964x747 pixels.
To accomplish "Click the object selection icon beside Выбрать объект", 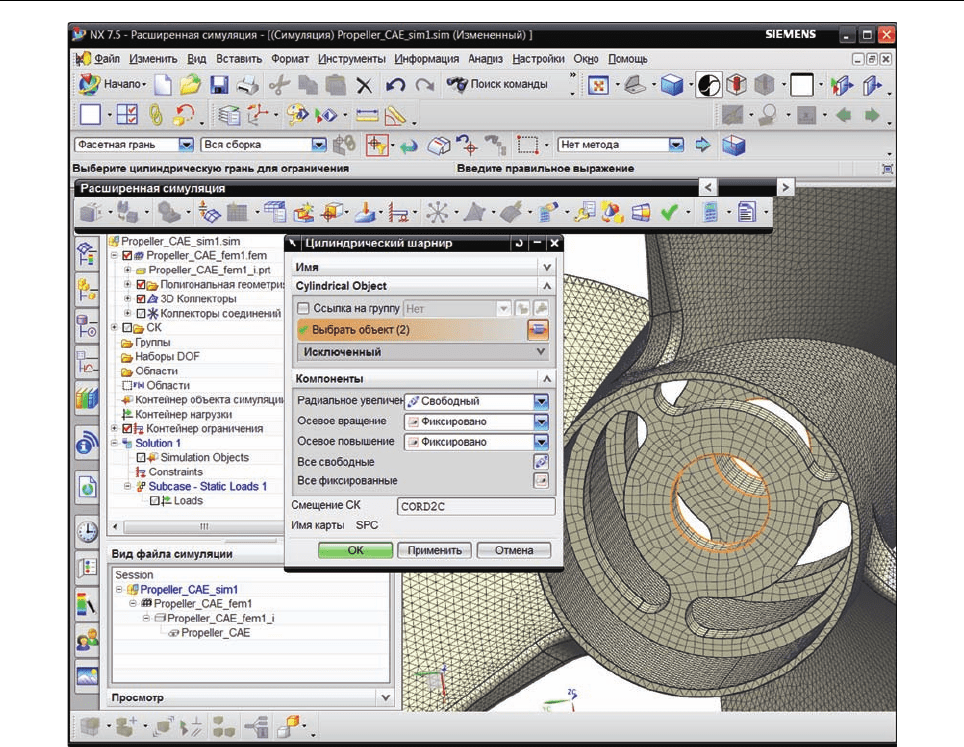I will click(537, 330).
